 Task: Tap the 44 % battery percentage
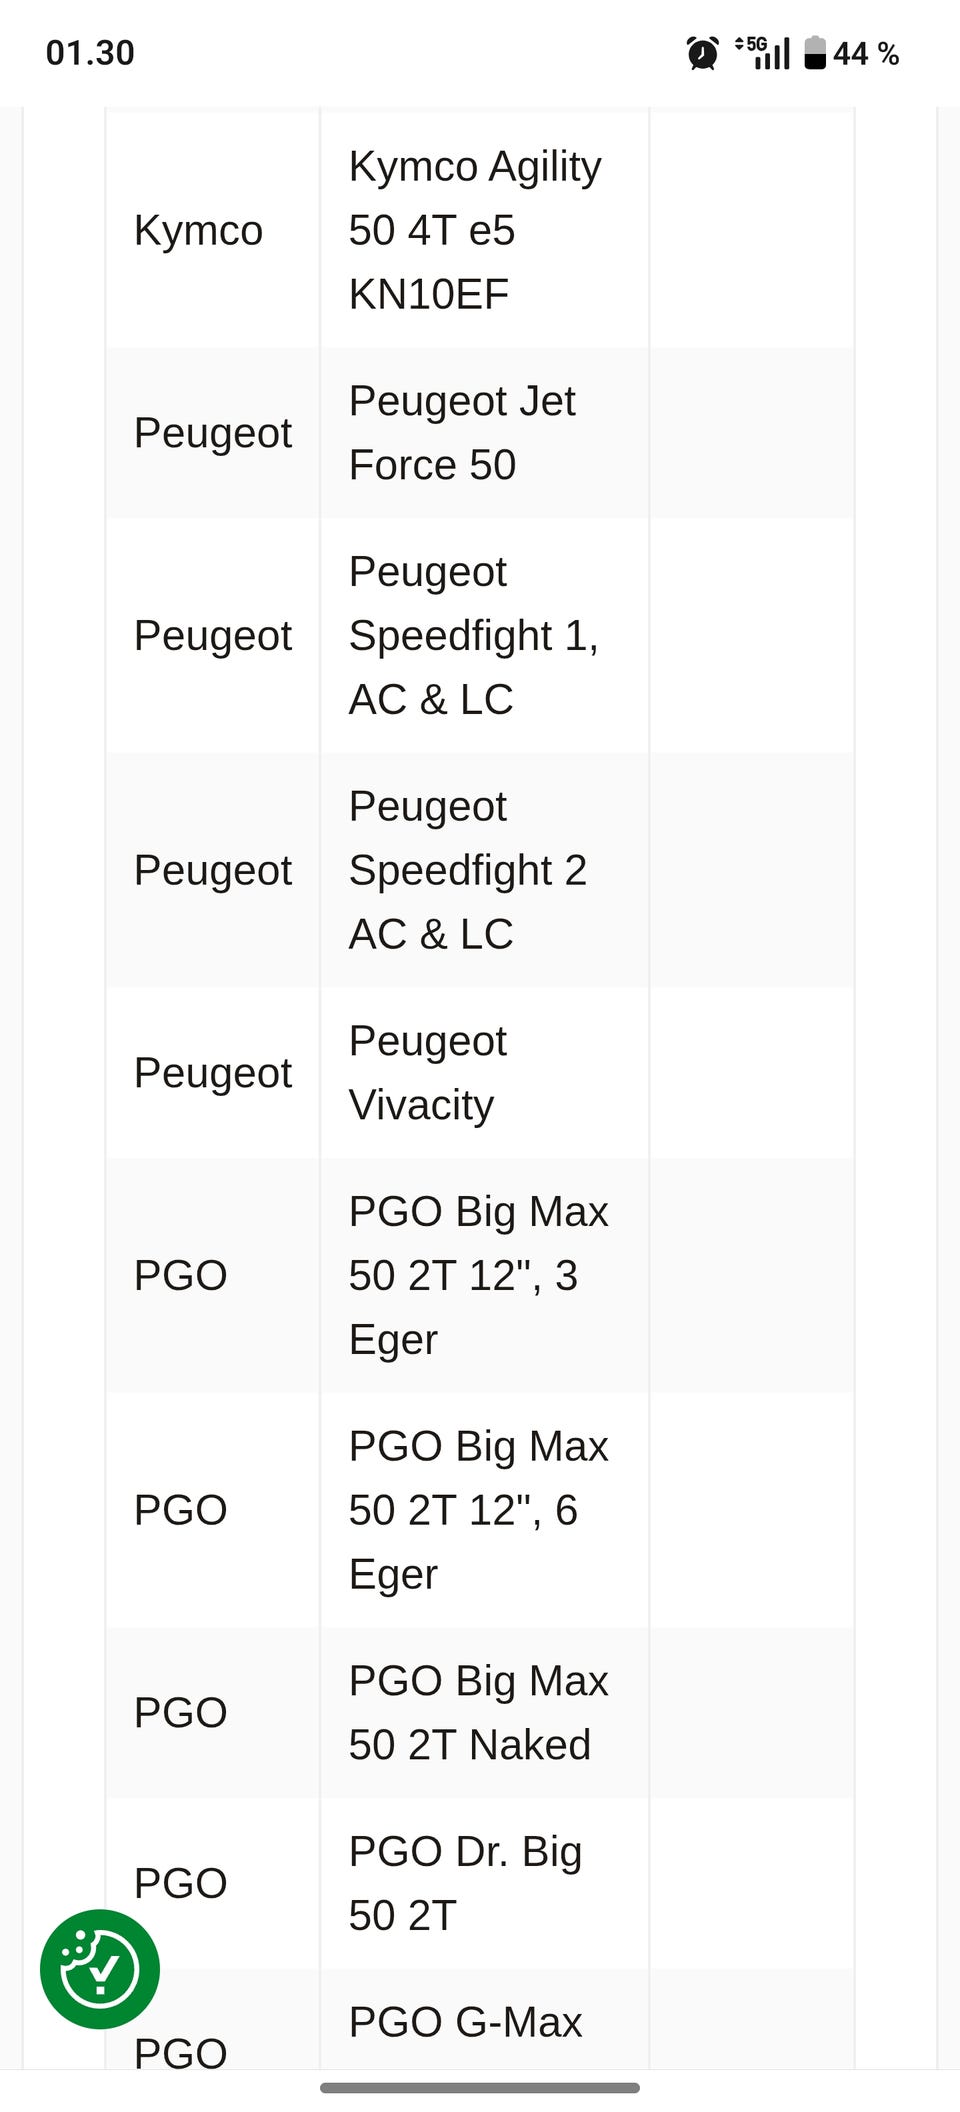866,53
